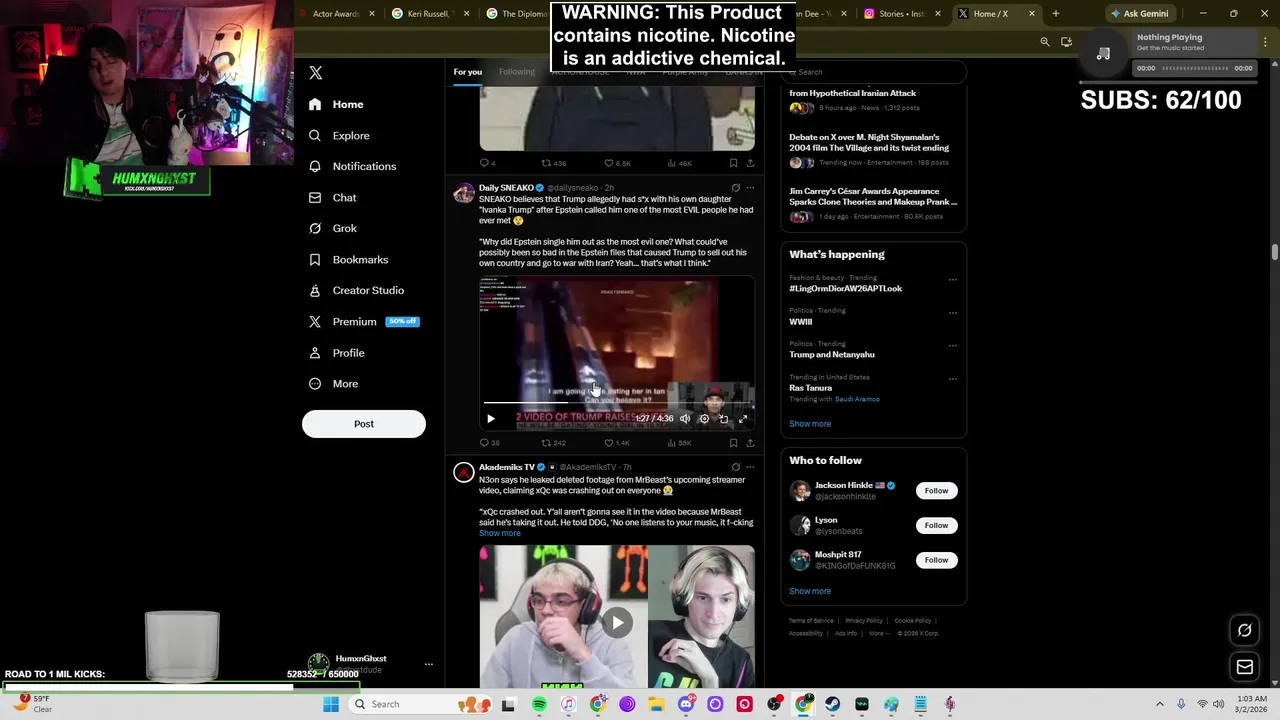Switch to the For you tab
Viewport: 1280px width, 720px height.
467,72
